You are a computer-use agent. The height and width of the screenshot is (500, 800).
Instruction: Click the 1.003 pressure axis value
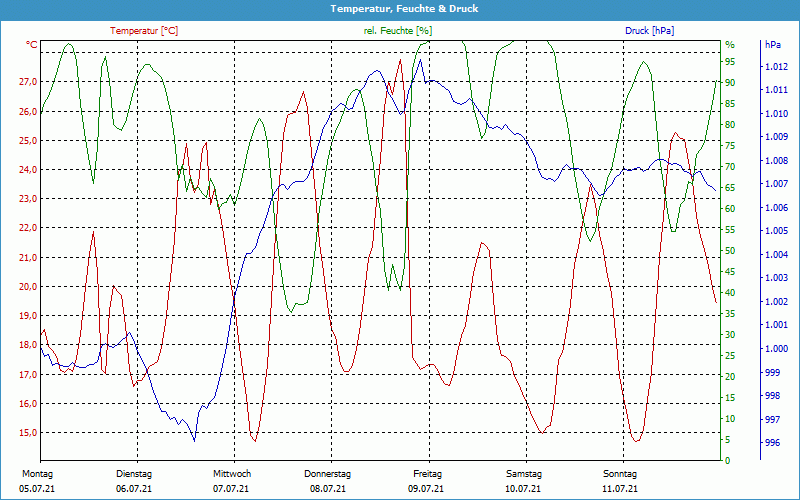coord(776,278)
